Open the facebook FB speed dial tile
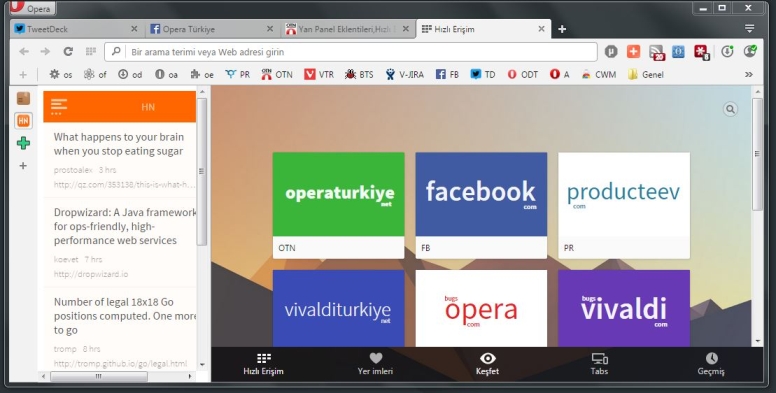The width and height of the screenshot is (776, 393). pyautogui.click(x=481, y=205)
